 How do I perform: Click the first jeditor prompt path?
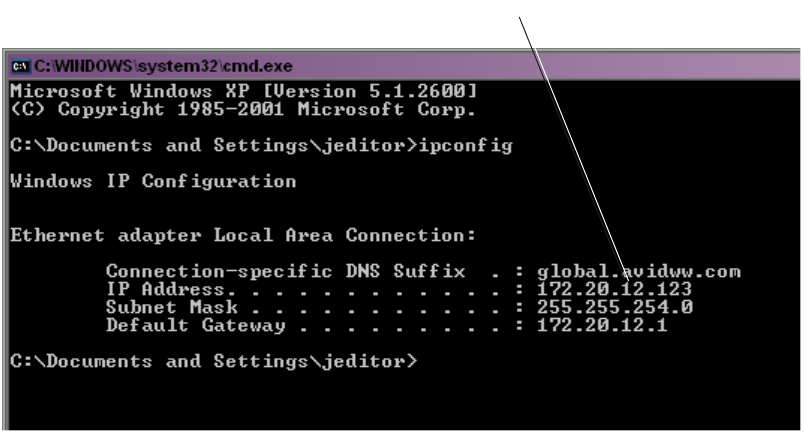point(214,146)
